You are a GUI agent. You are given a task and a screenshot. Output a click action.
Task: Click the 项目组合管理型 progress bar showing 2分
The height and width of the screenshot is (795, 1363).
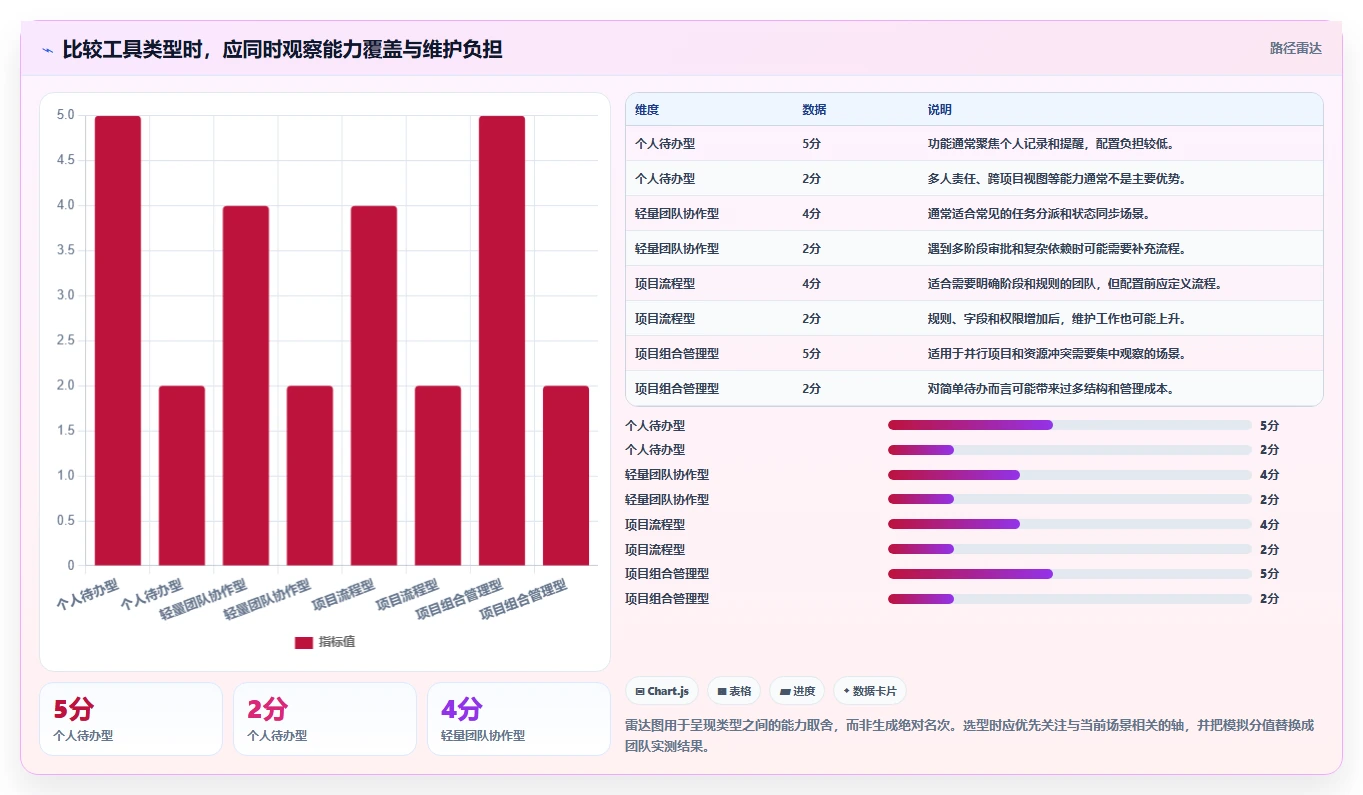(1069, 599)
